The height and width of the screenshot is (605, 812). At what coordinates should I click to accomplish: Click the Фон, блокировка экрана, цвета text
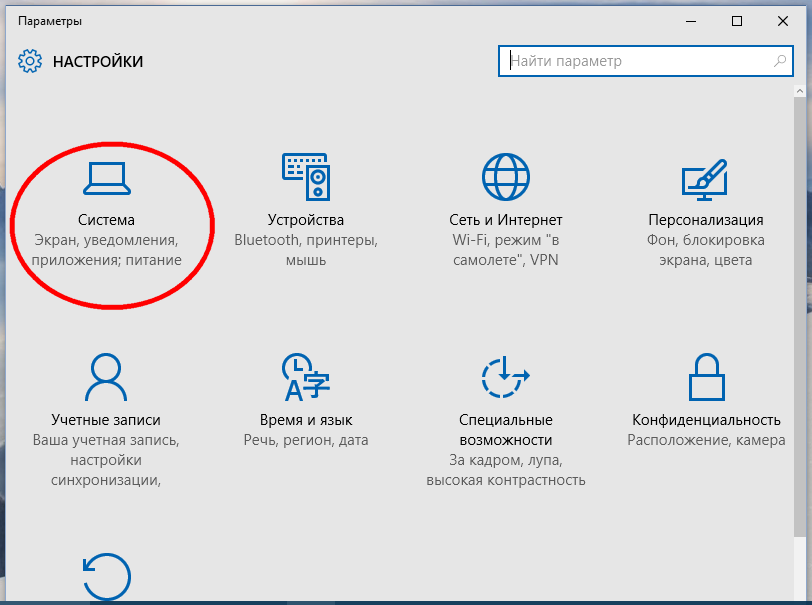[705, 250]
